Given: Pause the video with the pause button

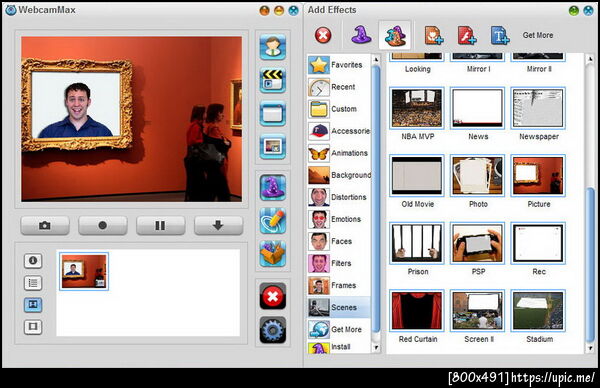Looking at the screenshot, I should point(160,225).
